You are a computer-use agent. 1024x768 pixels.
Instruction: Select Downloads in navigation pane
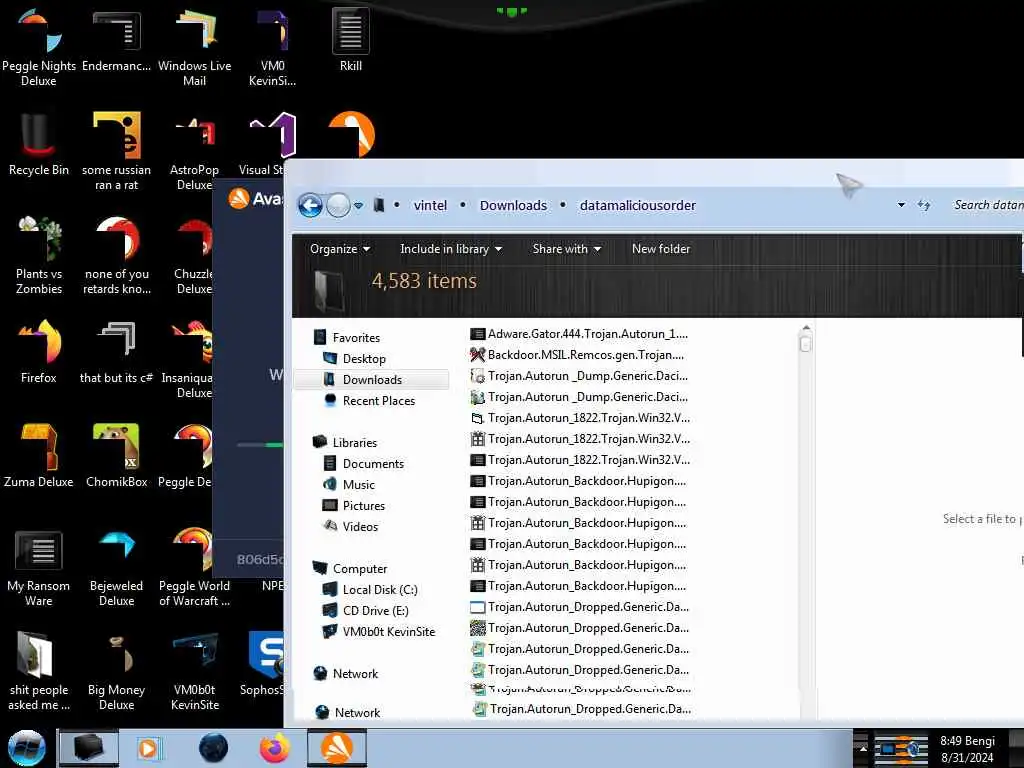click(372, 379)
